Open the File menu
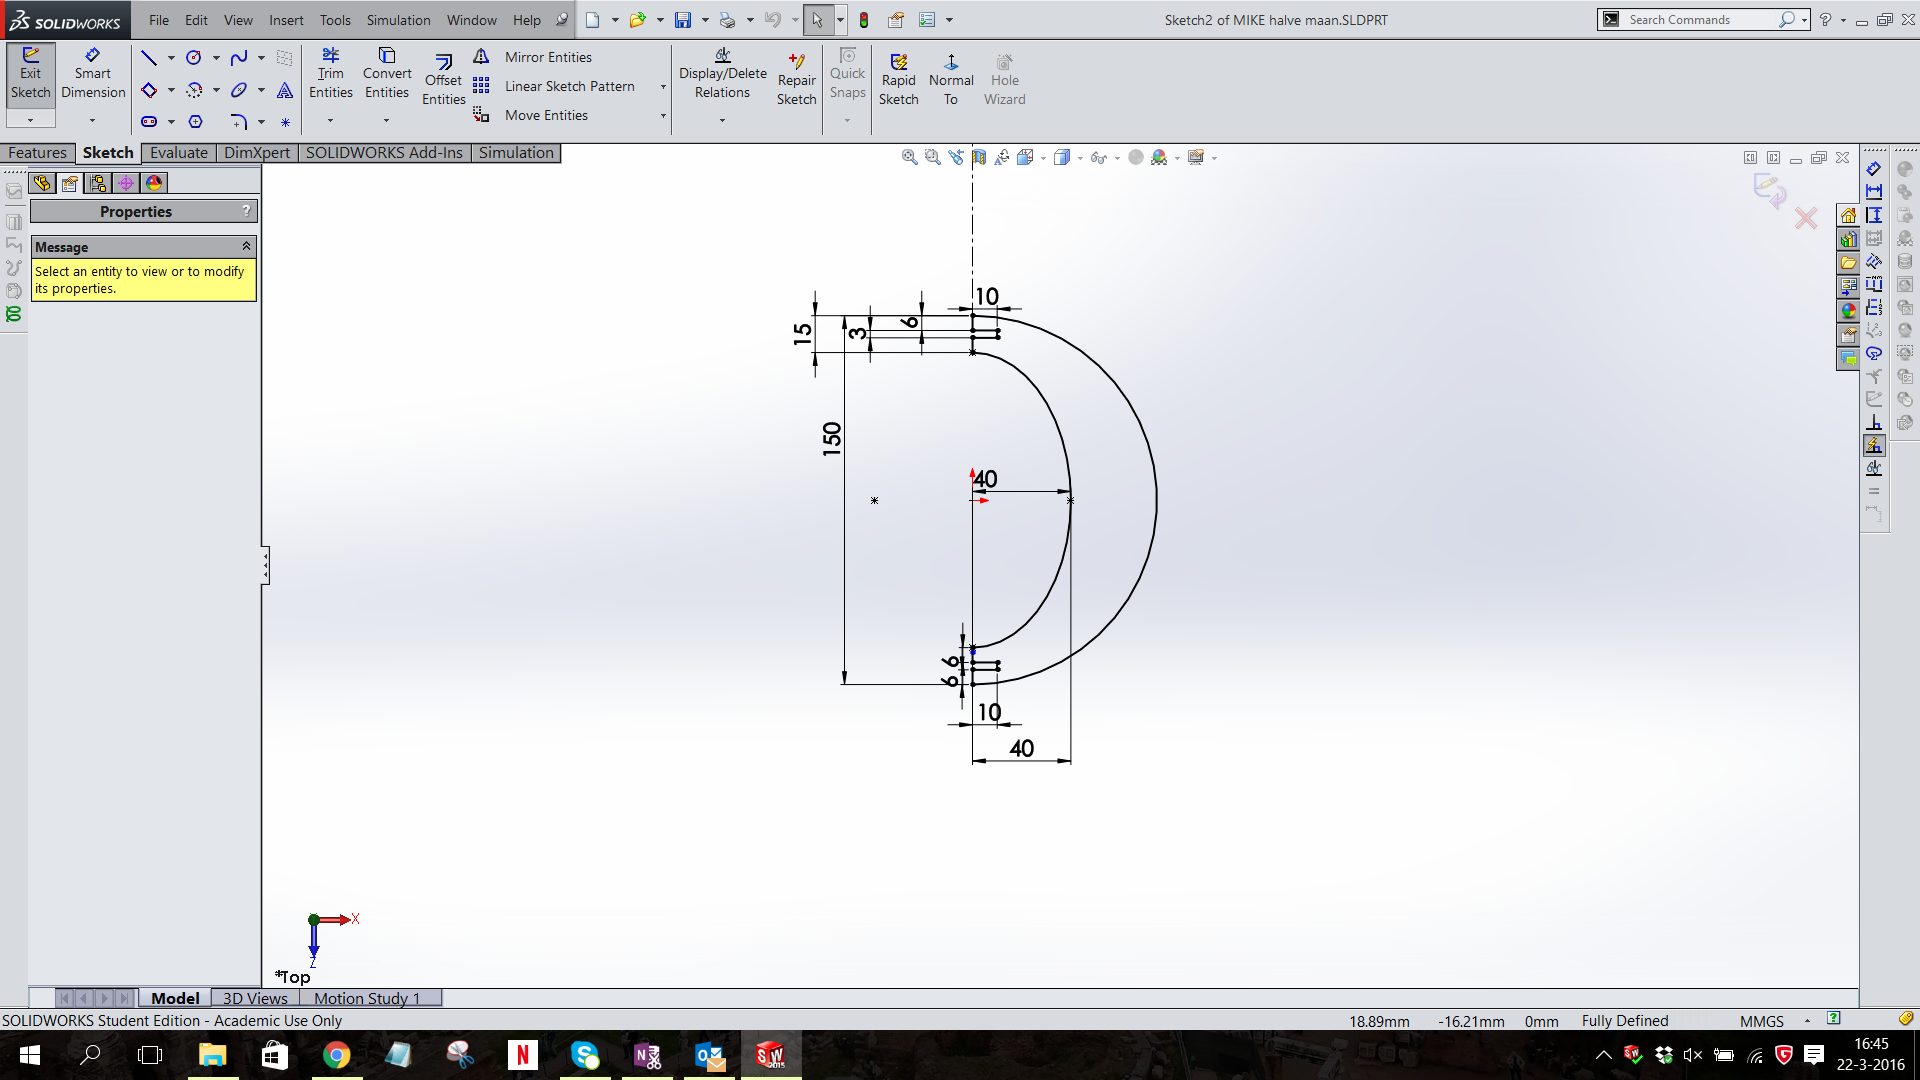The width and height of the screenshot is (1920, 1080). (x=159, y=20)
